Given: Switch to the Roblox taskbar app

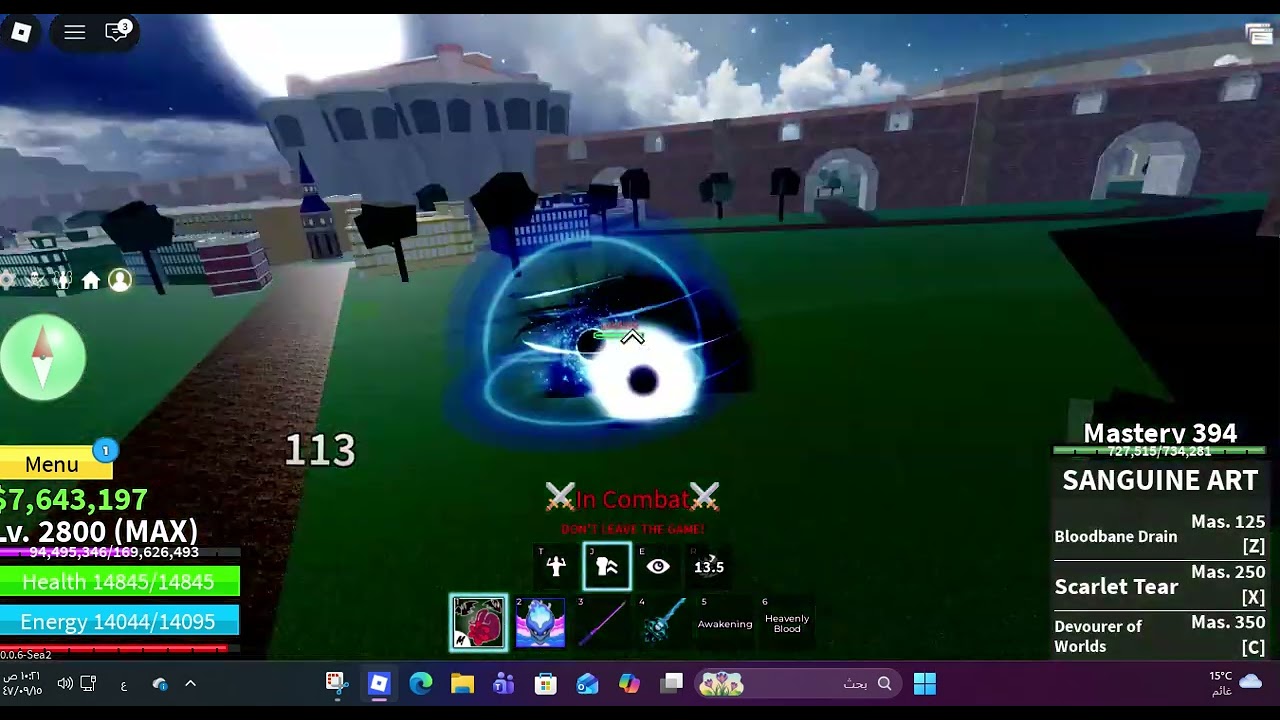Looking at the screenshot, I should pos(378,684).
